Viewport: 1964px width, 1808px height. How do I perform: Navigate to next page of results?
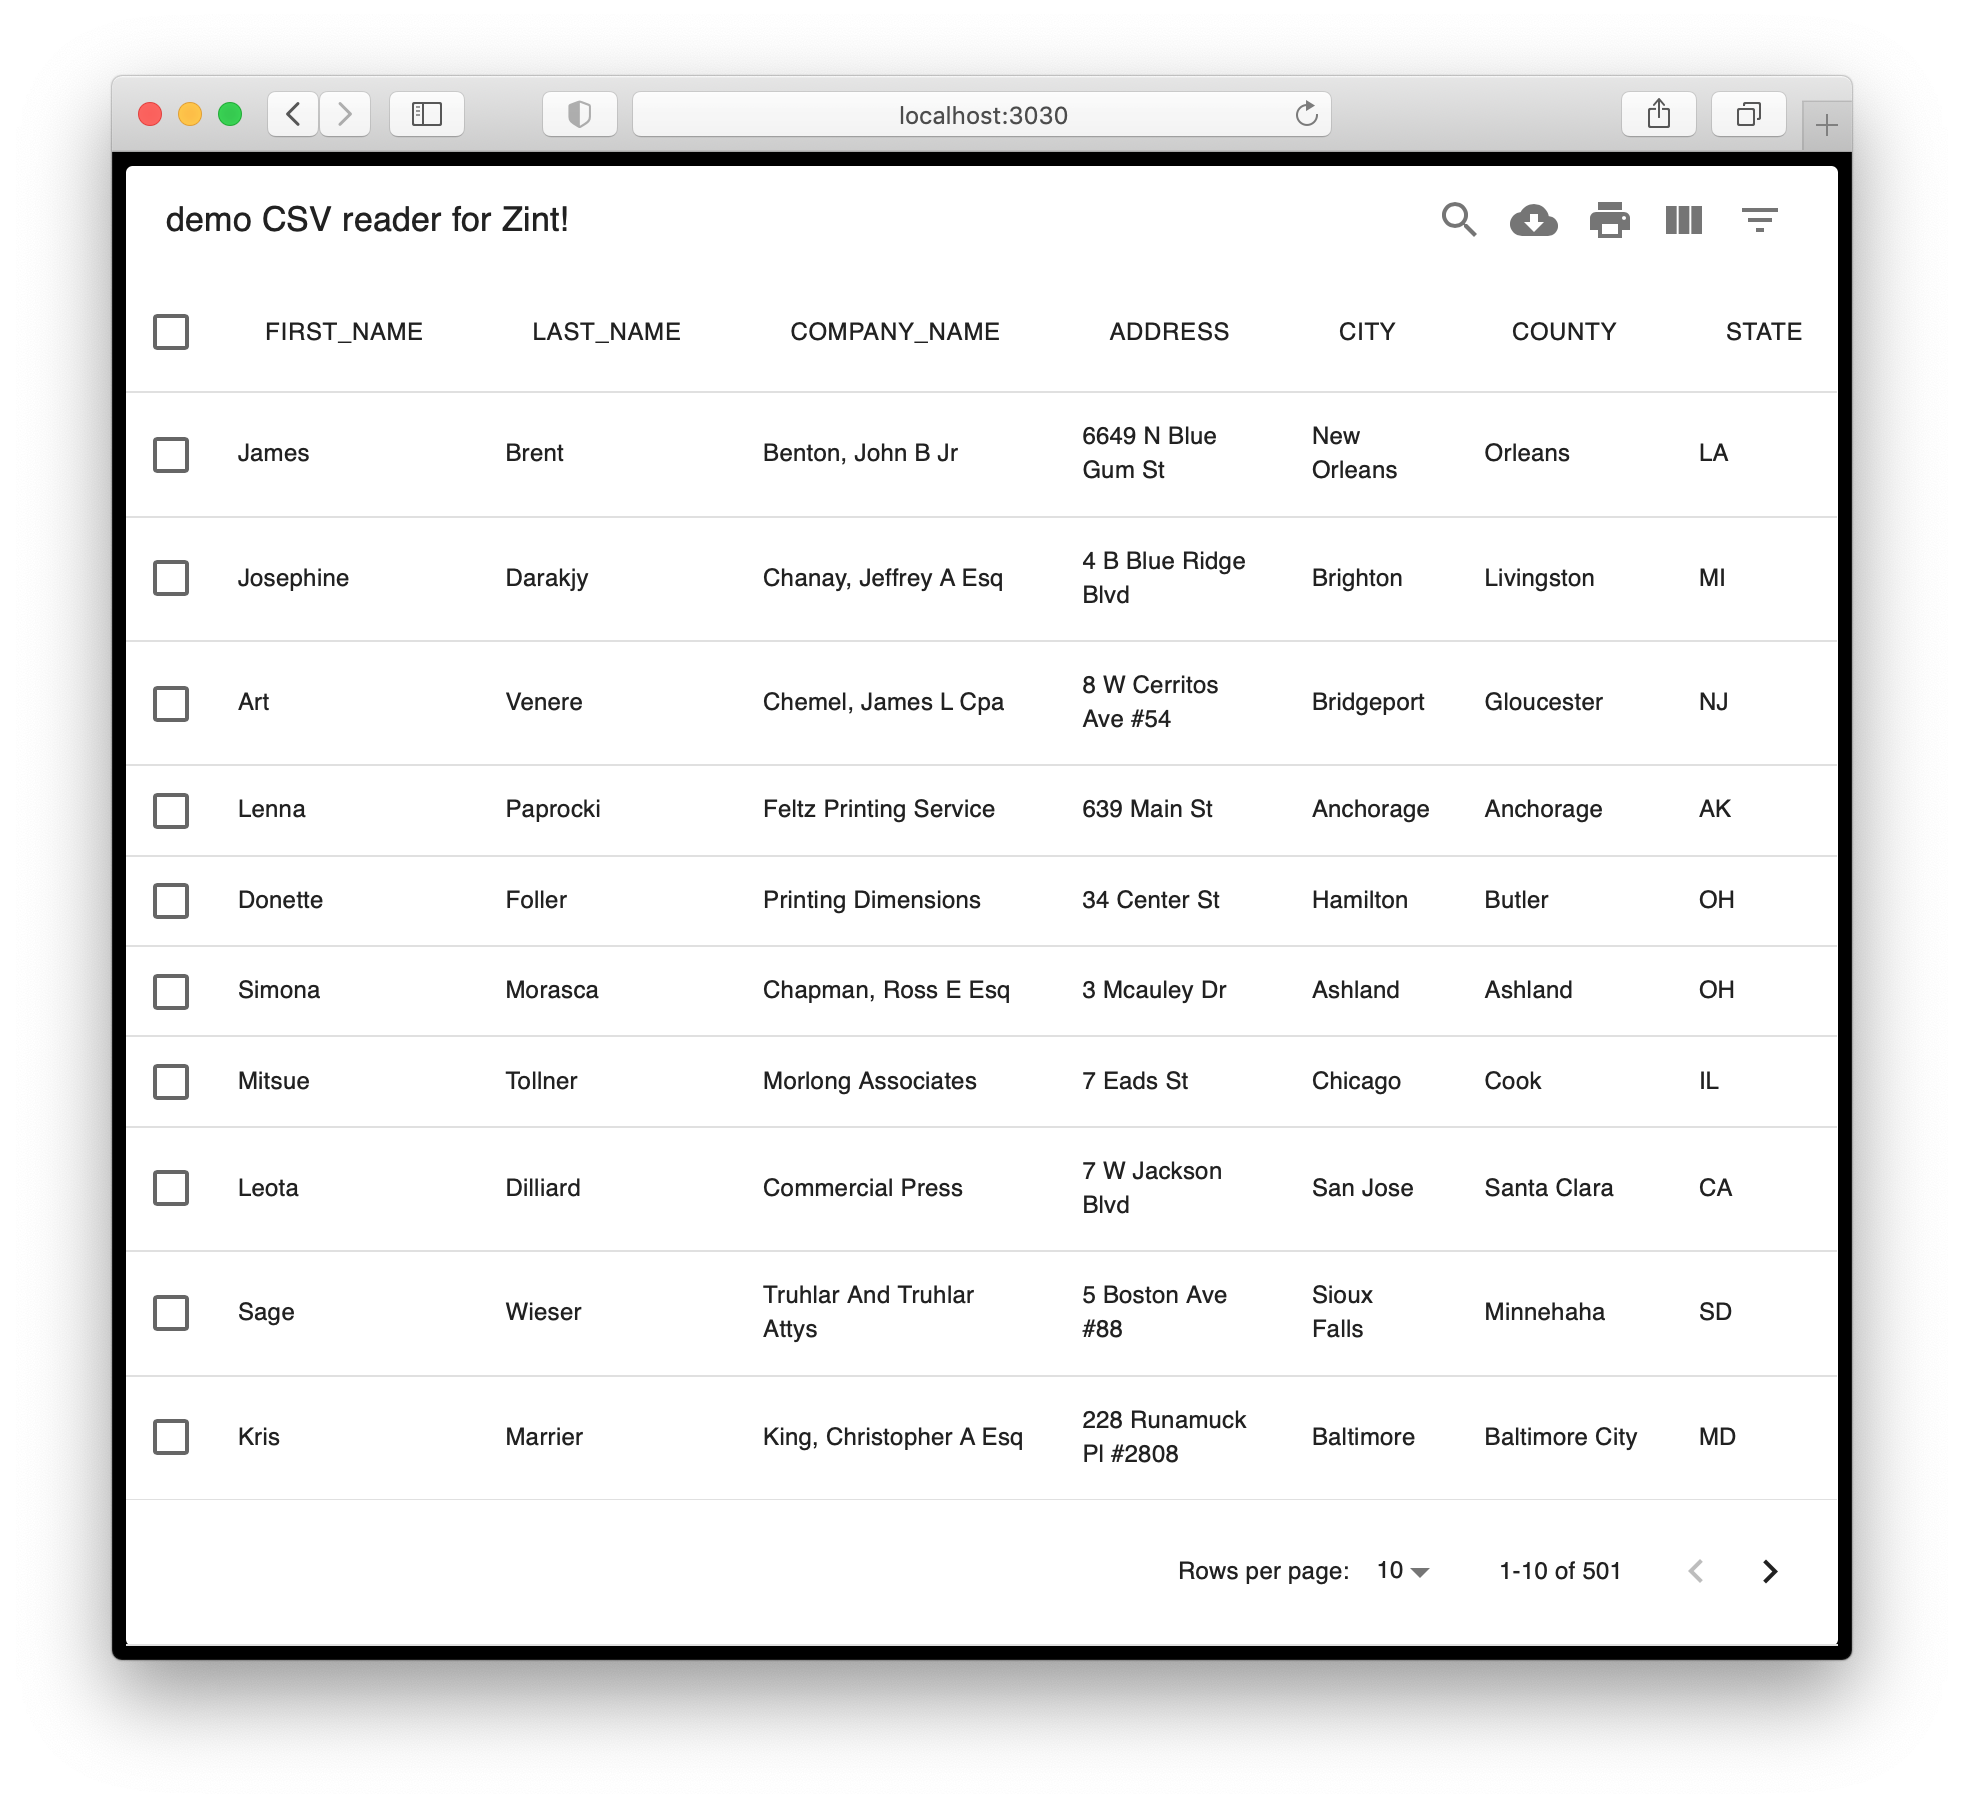click(x=1771, y=1570)
